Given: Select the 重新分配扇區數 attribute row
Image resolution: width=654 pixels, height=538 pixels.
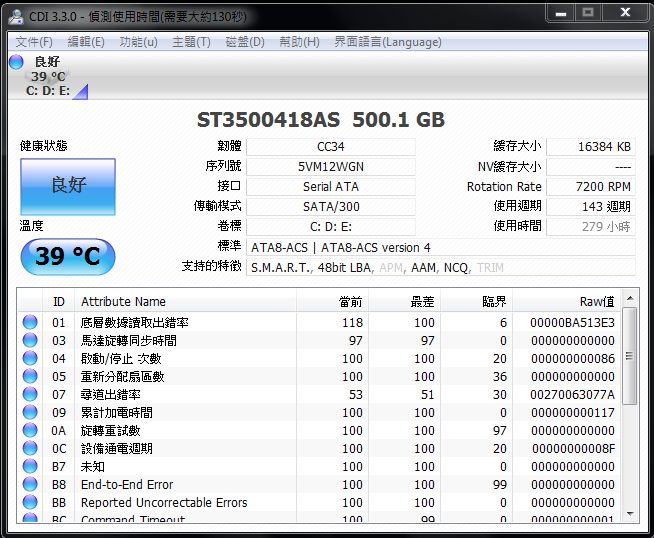Looking at the screenshot, I should (x=319, y=376).
